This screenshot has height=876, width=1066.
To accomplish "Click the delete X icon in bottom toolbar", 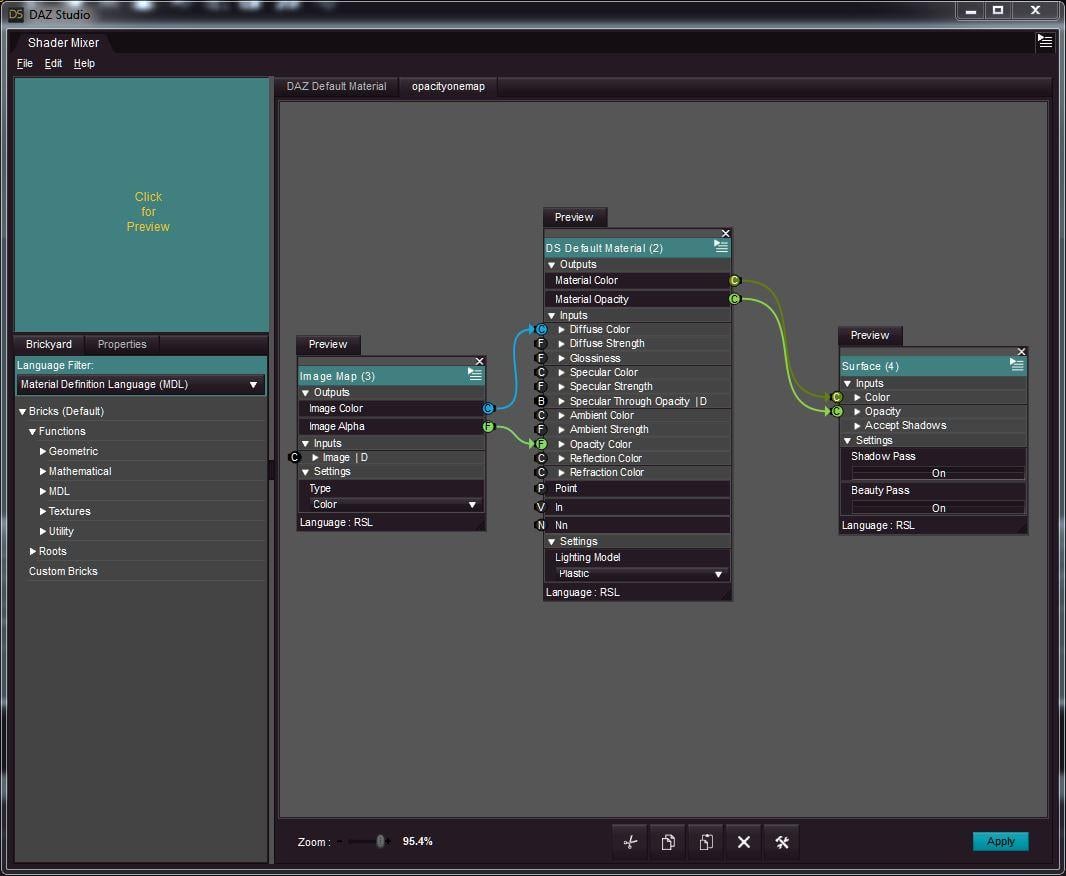I will [744, 842].
